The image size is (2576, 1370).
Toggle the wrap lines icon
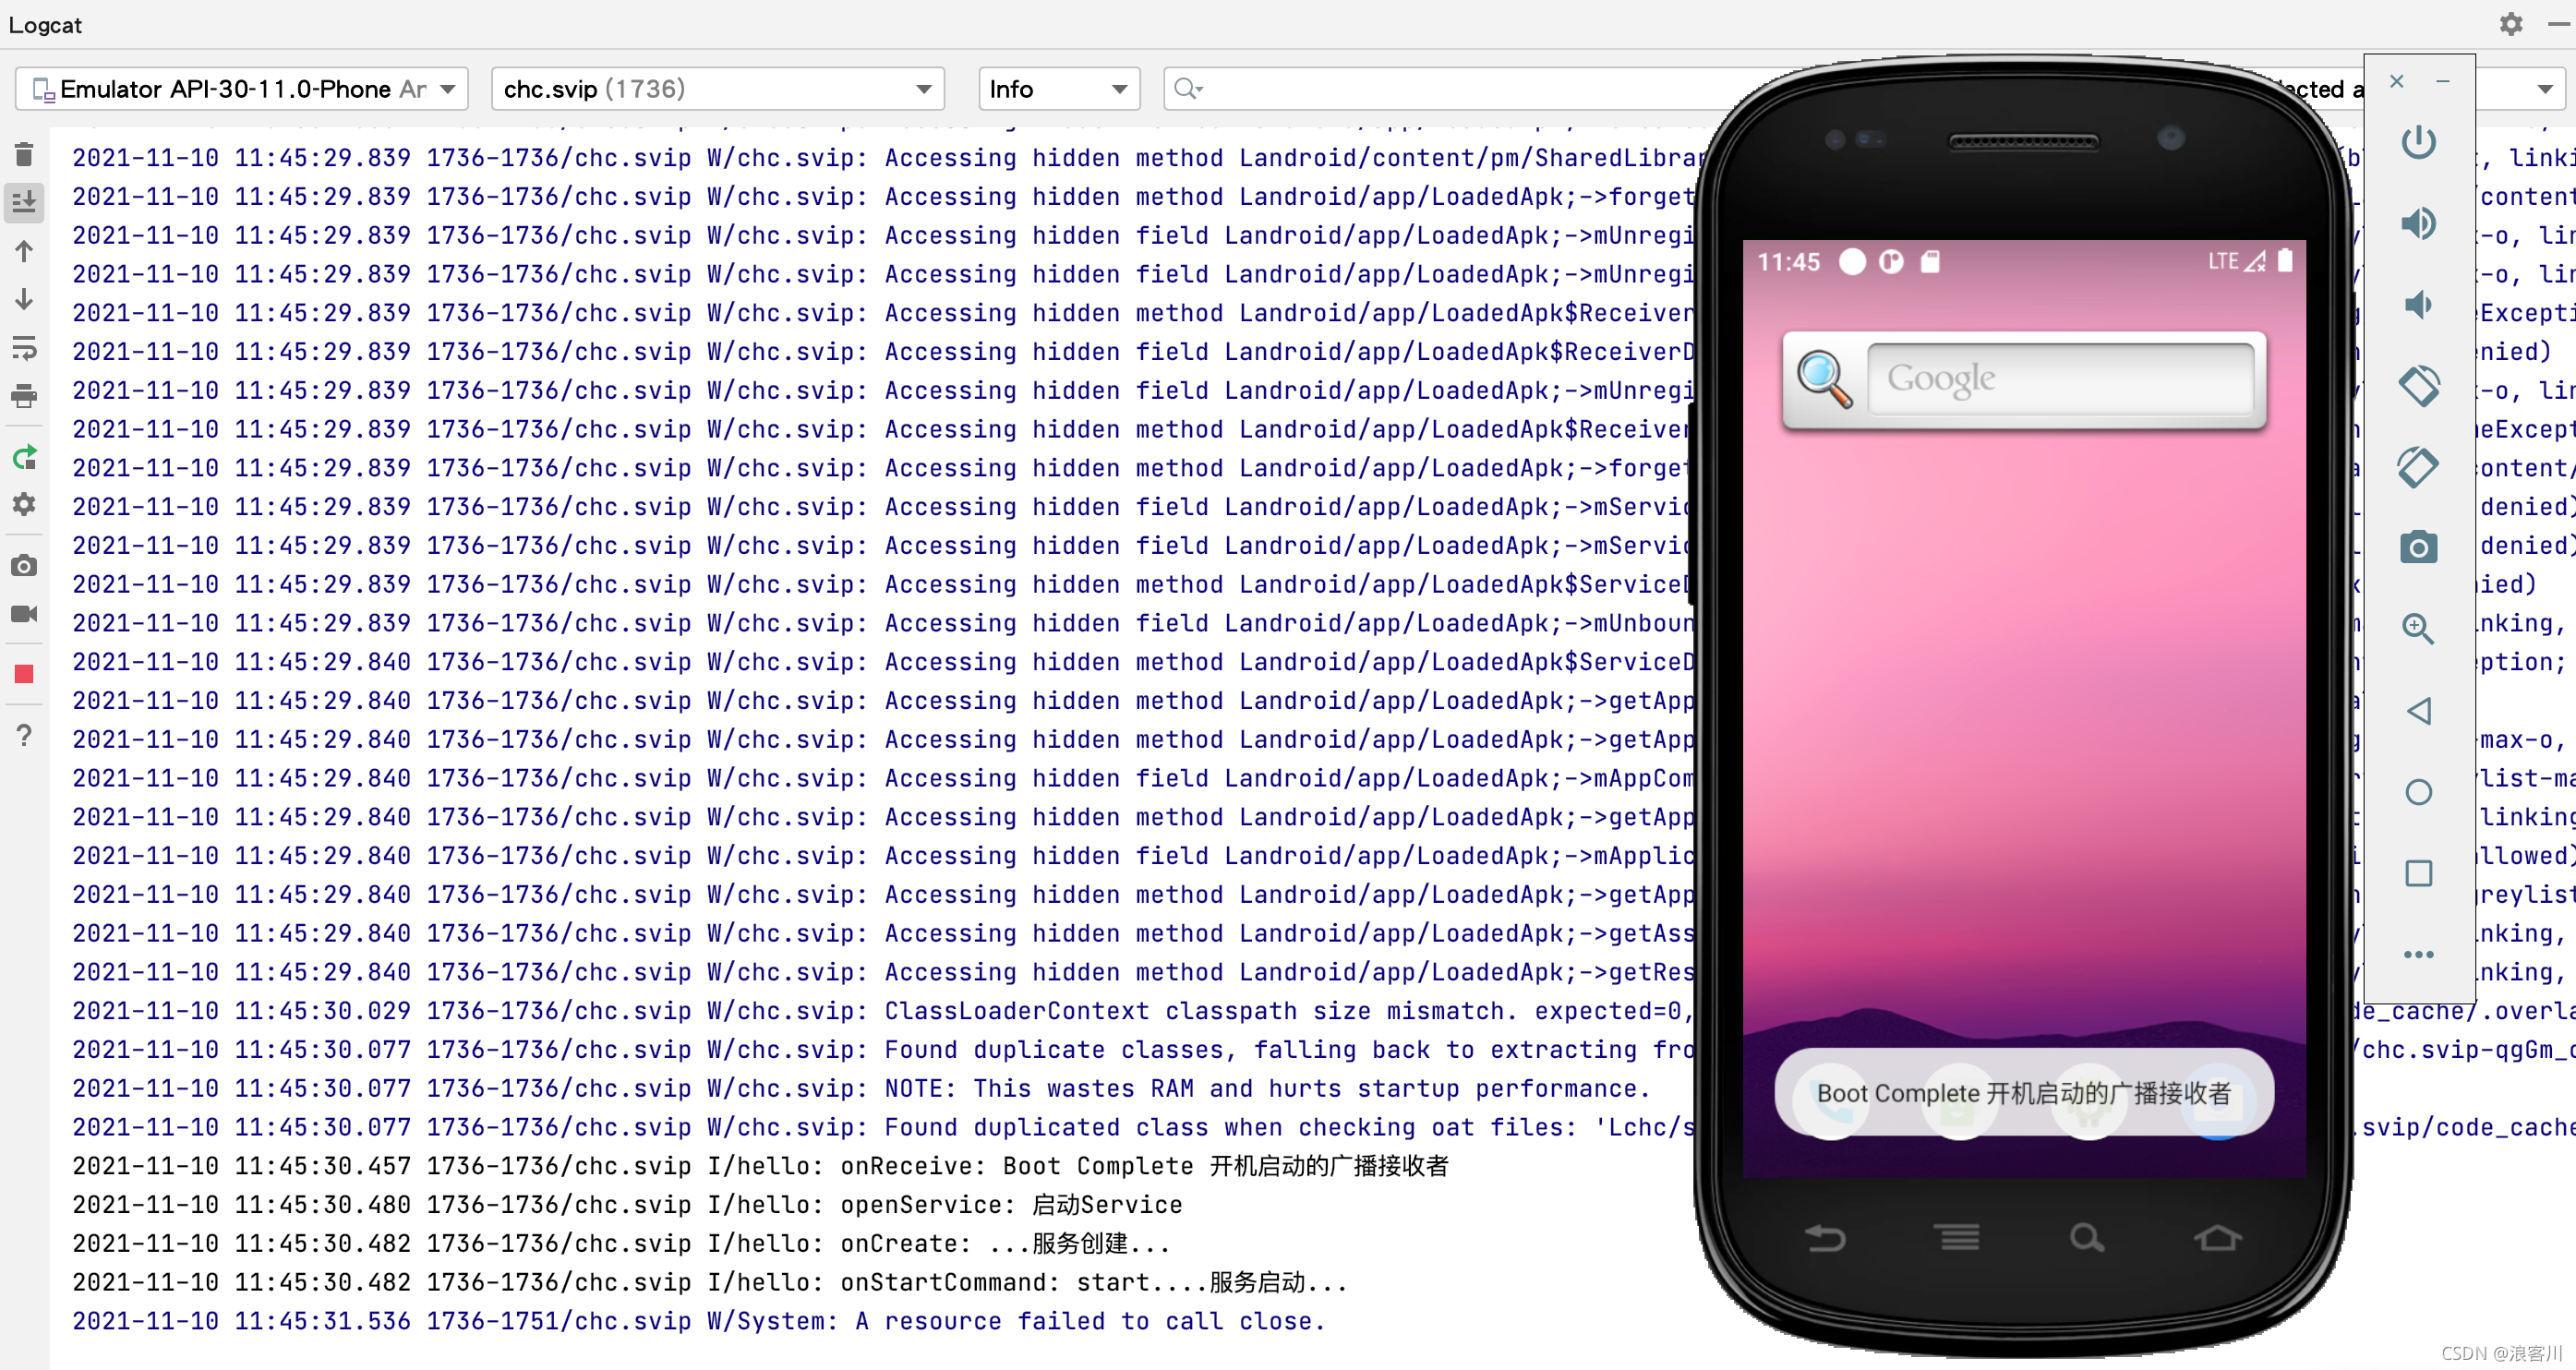point(24,348)
